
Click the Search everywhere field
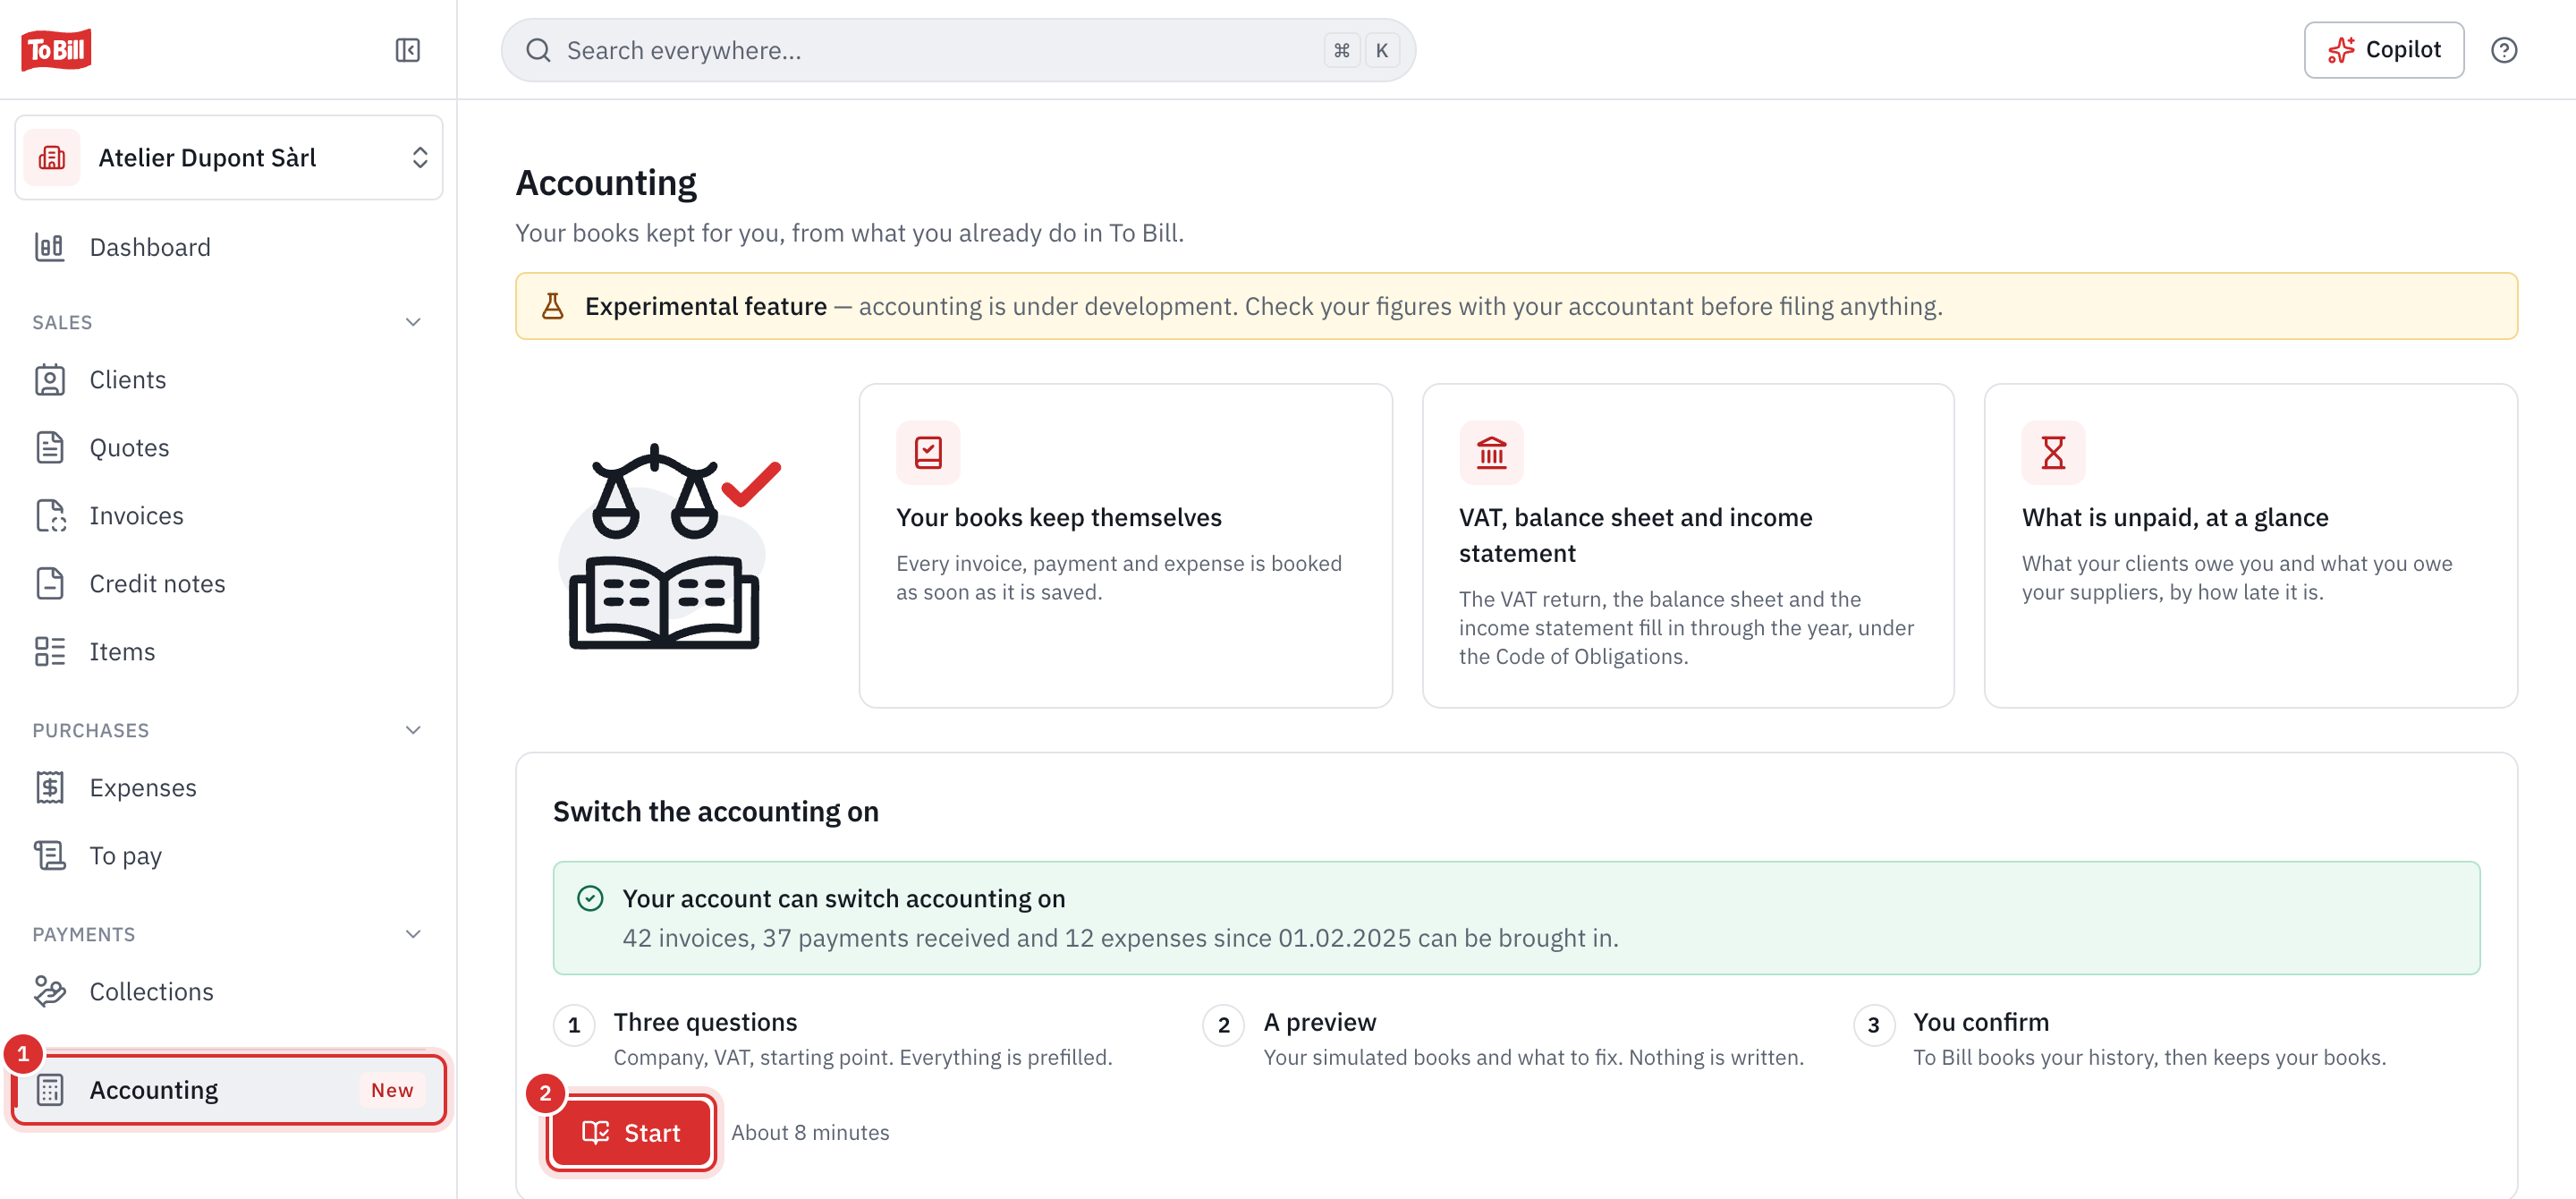tap(957, 50)
